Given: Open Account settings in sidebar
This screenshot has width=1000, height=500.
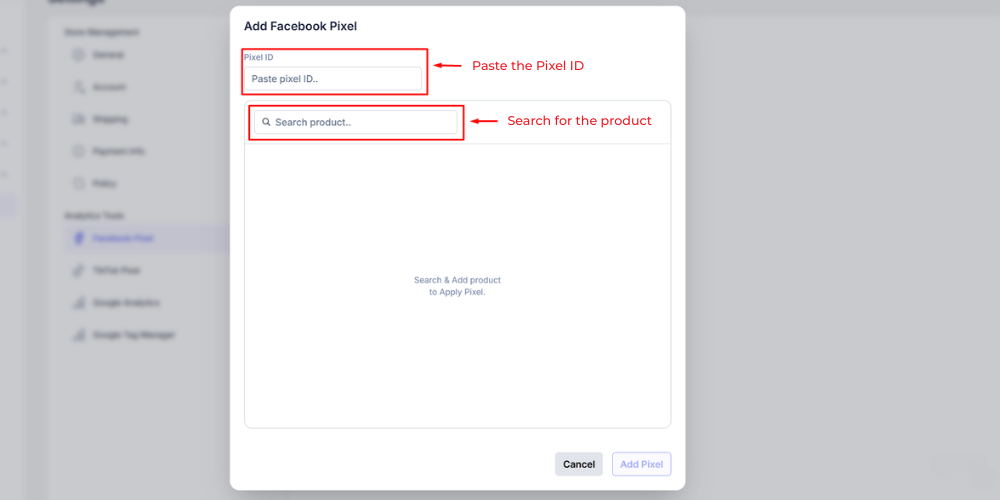Looking at the screenshot, I should tap(109, 87).
